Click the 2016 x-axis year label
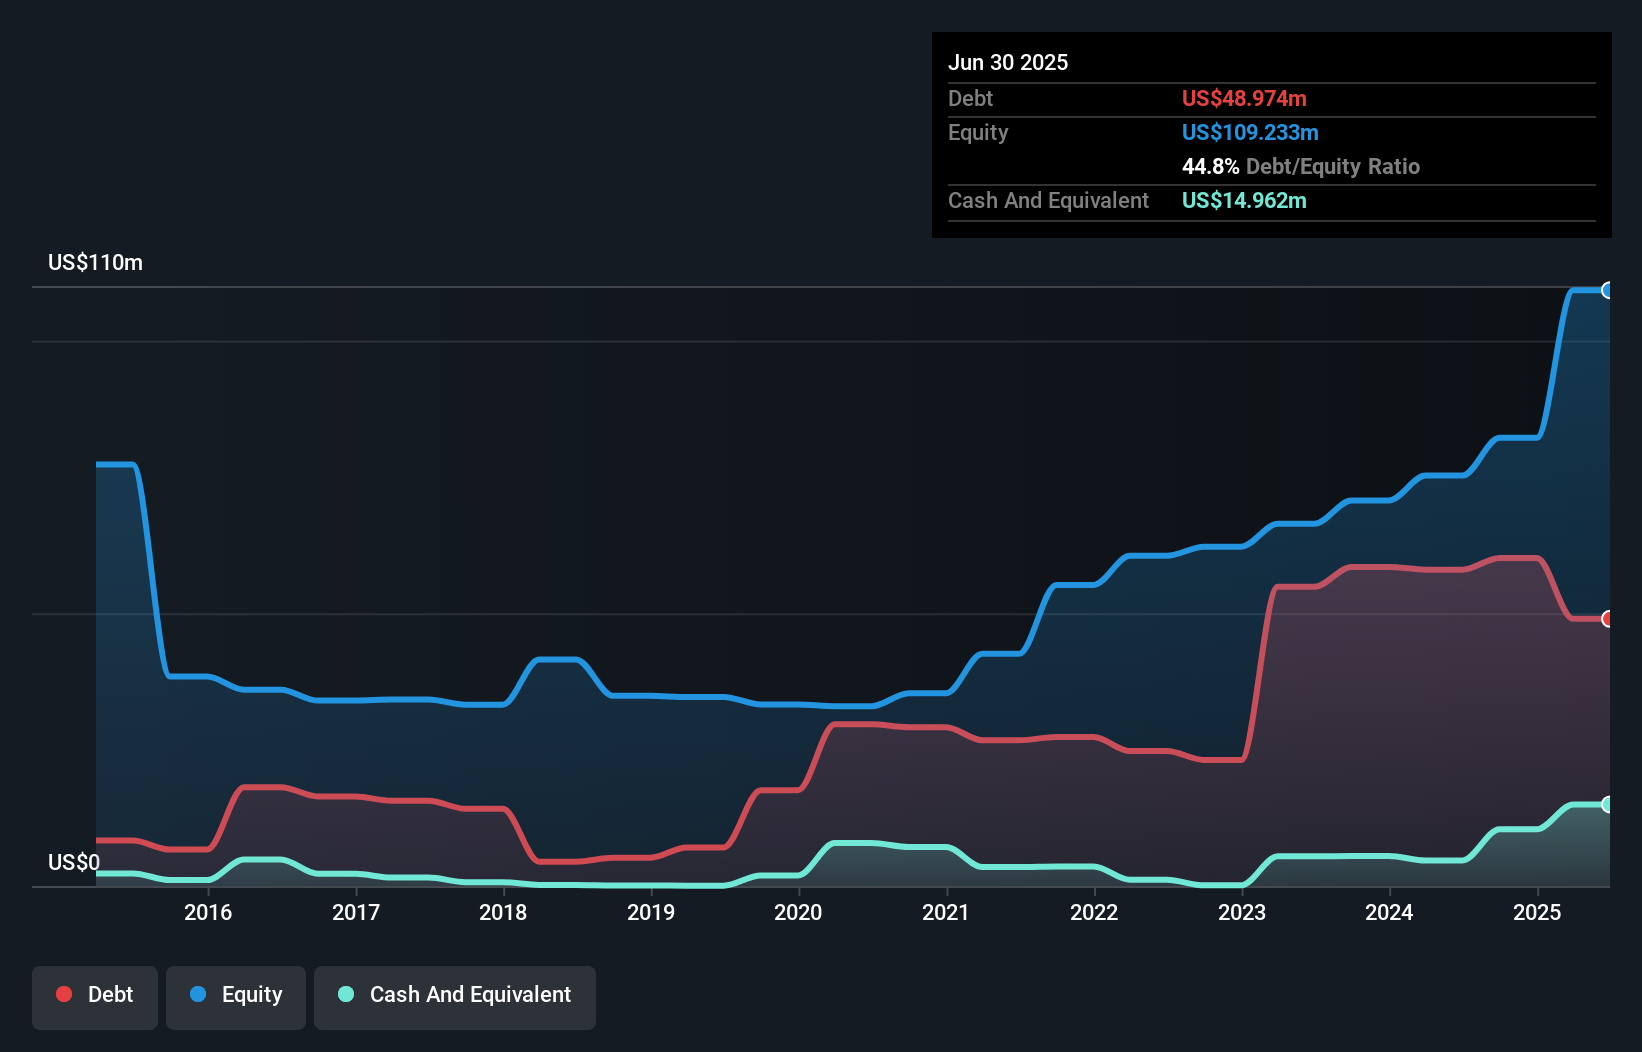This screenshot has height=1052, width=1642. click(208, 912)
